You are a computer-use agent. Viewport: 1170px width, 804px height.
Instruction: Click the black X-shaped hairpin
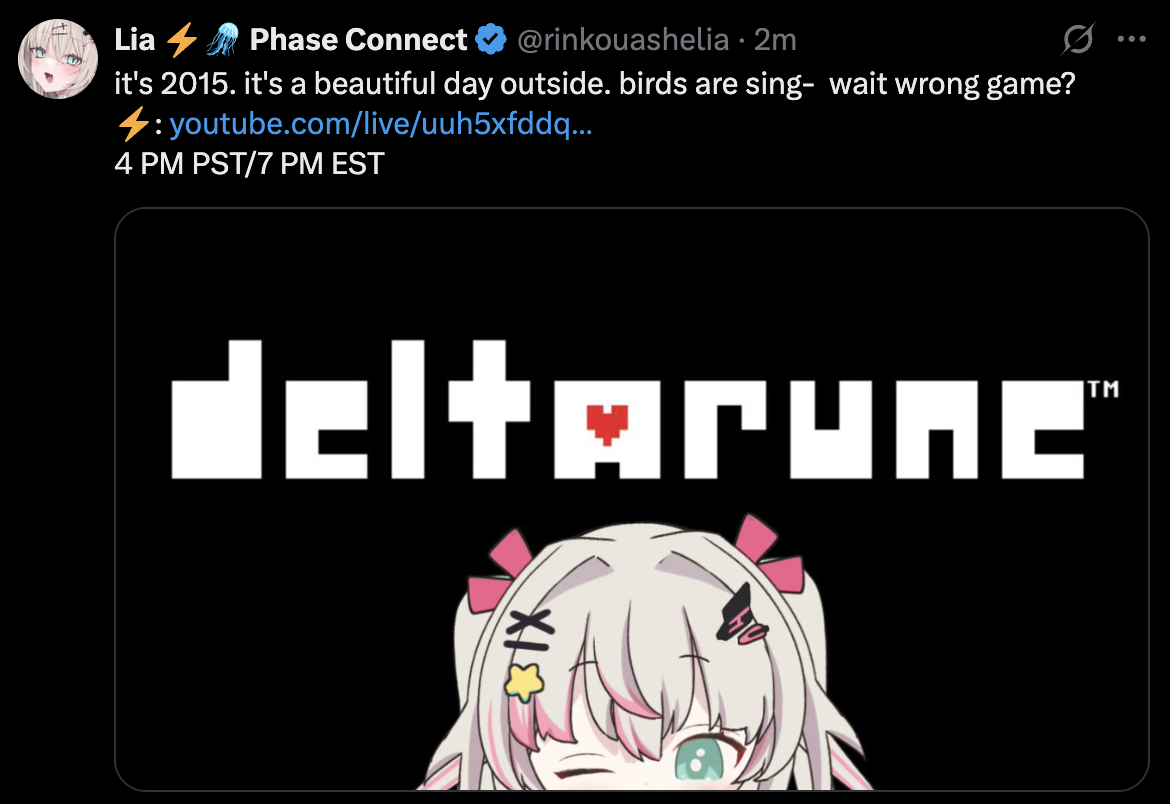pyautogui.click(x=528, y=630)
